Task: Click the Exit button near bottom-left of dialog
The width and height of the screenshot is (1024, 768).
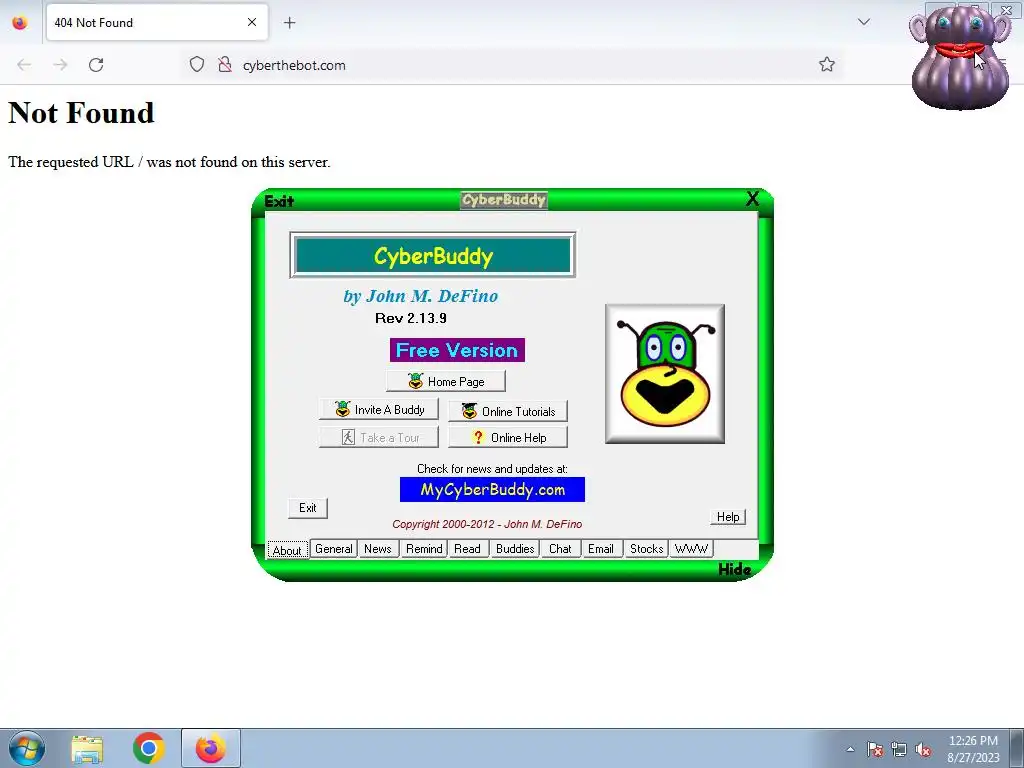Action: [308, 508]
